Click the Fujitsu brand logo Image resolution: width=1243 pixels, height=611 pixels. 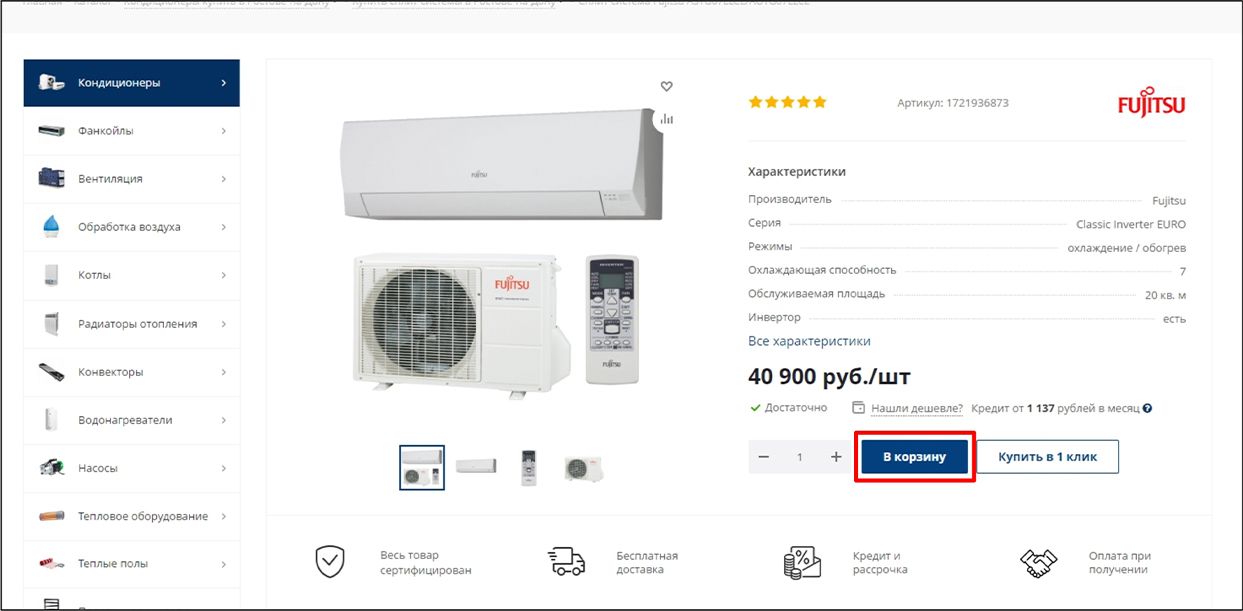point(1151,104)
